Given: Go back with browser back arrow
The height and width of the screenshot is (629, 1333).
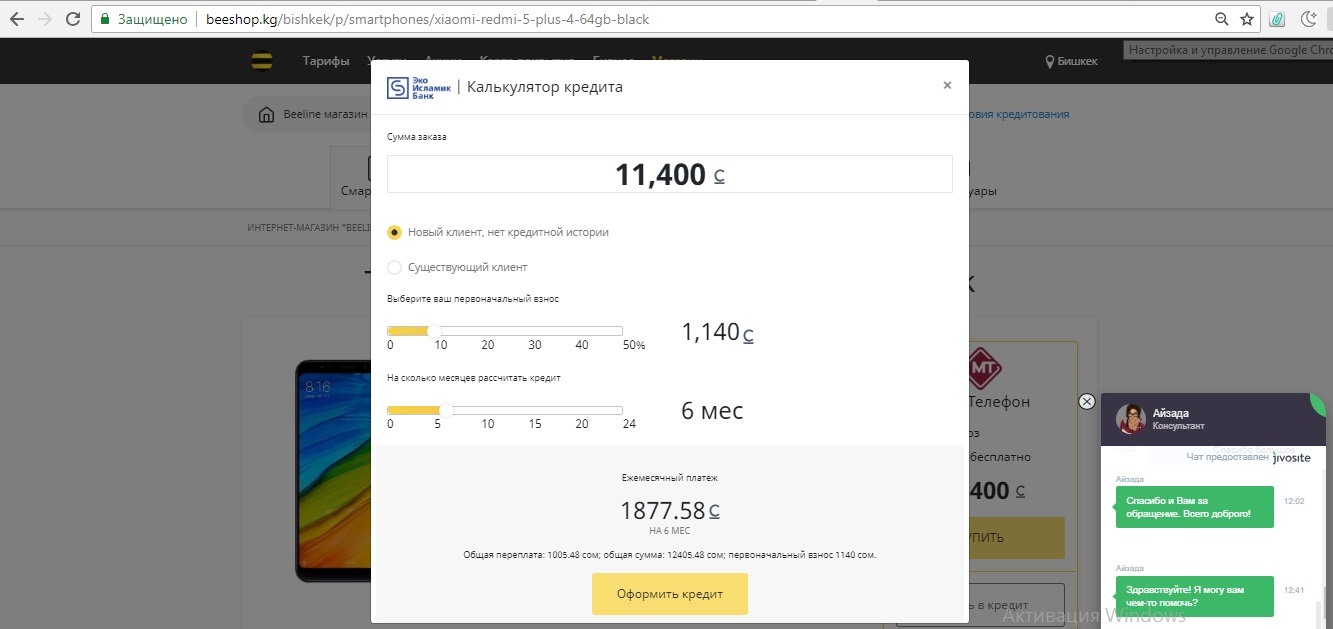Looking at the screenshot, I should click(17, 19).
